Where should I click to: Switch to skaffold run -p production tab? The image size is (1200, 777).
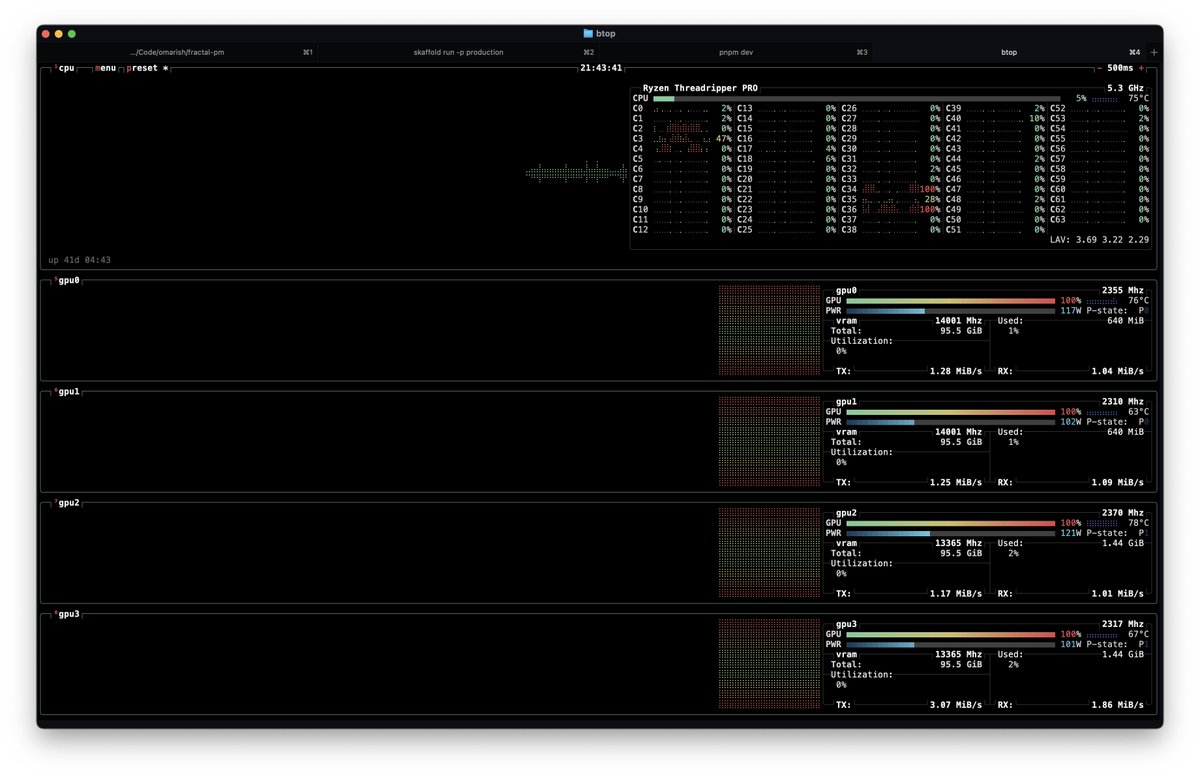pos(458,52)
